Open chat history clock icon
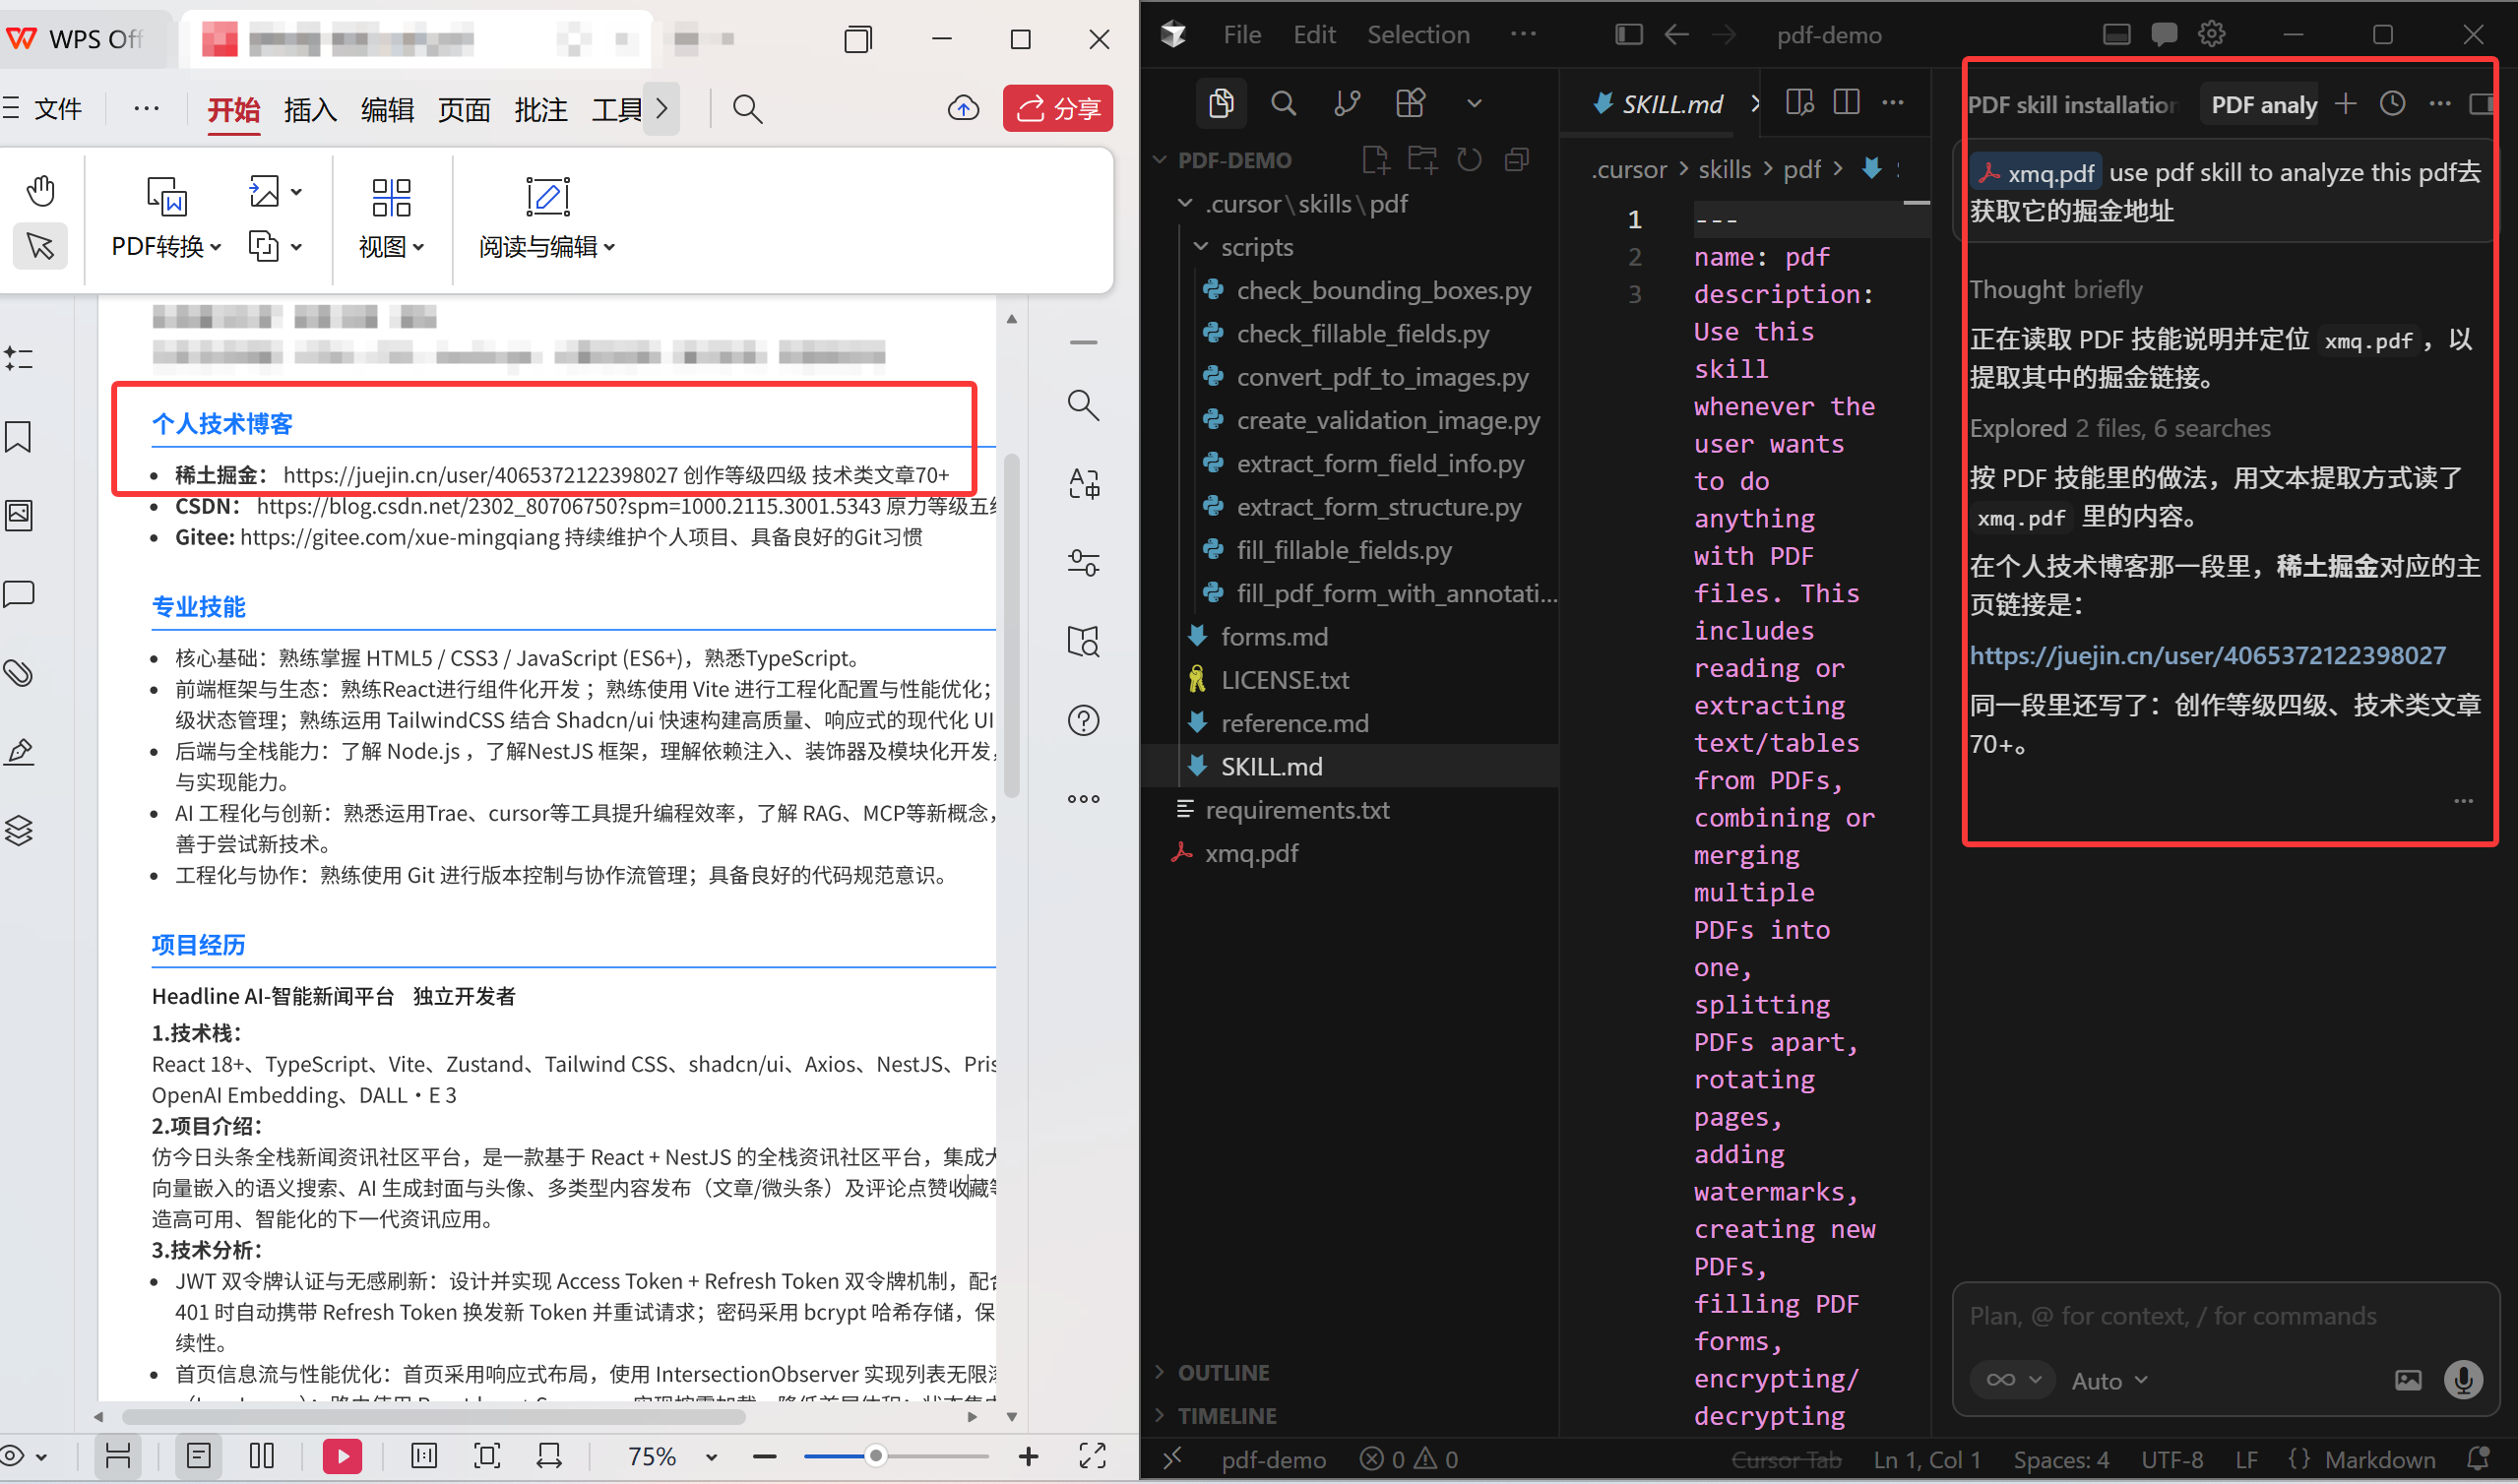2518x1484 pixels. click(2392, 104)
